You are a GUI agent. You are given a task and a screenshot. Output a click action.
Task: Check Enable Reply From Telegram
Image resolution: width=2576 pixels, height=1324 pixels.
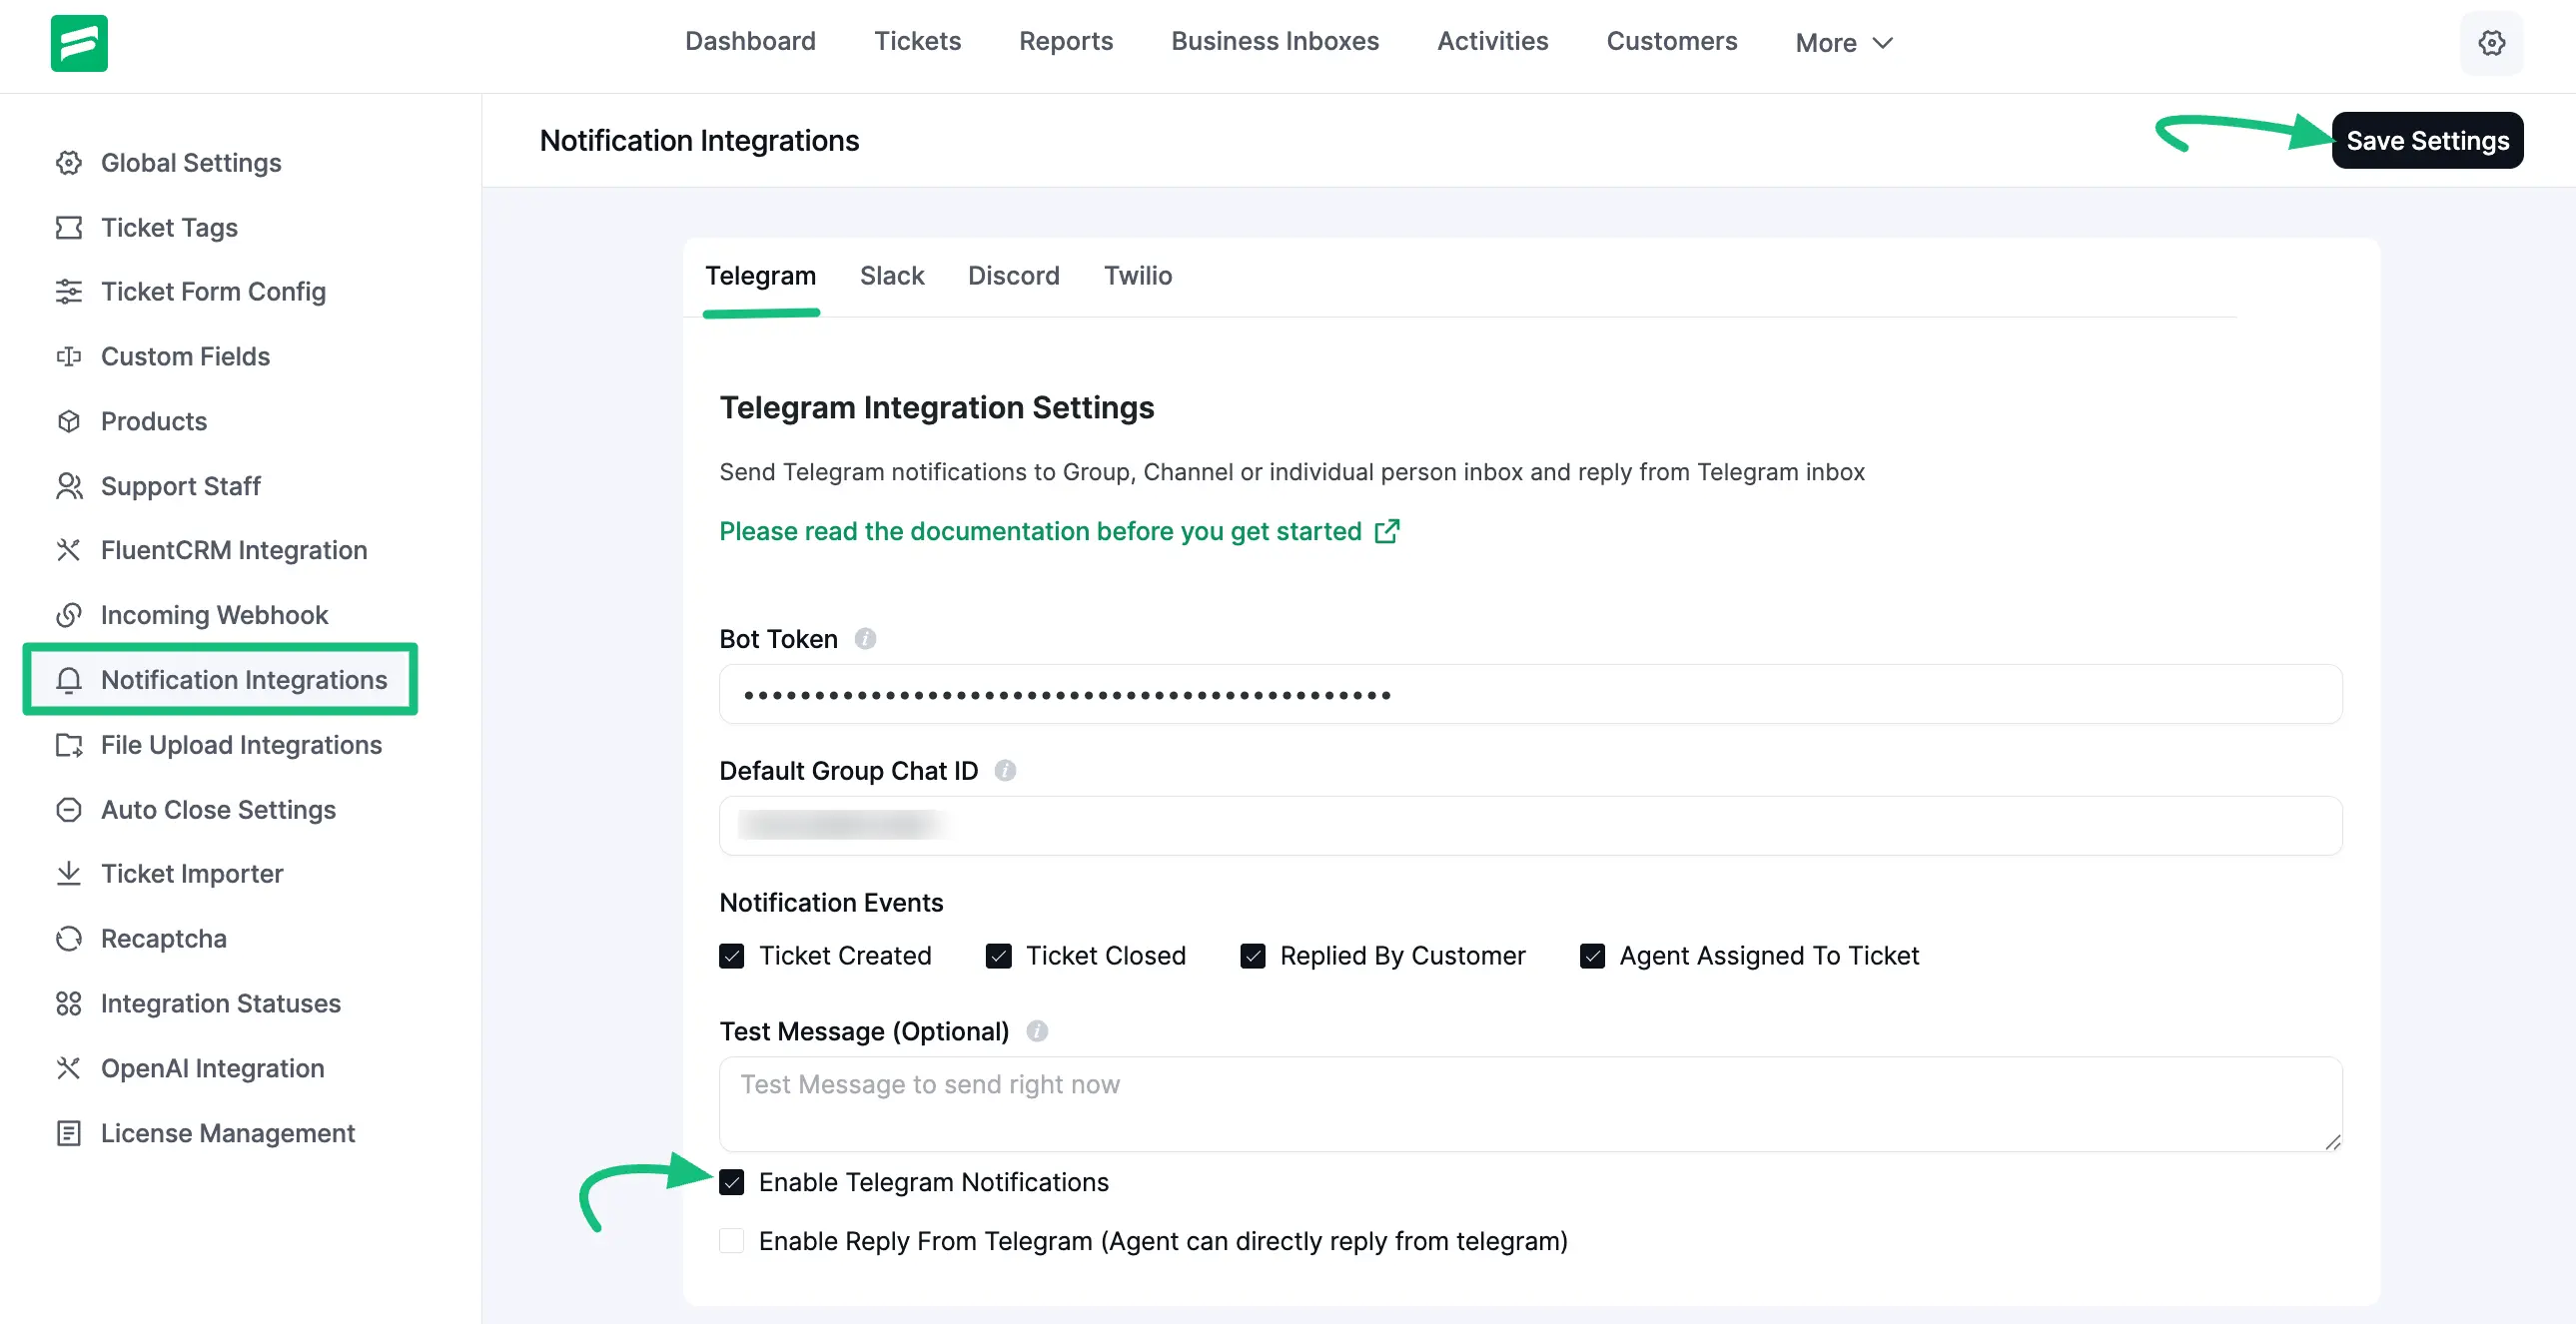[731, 1241]
